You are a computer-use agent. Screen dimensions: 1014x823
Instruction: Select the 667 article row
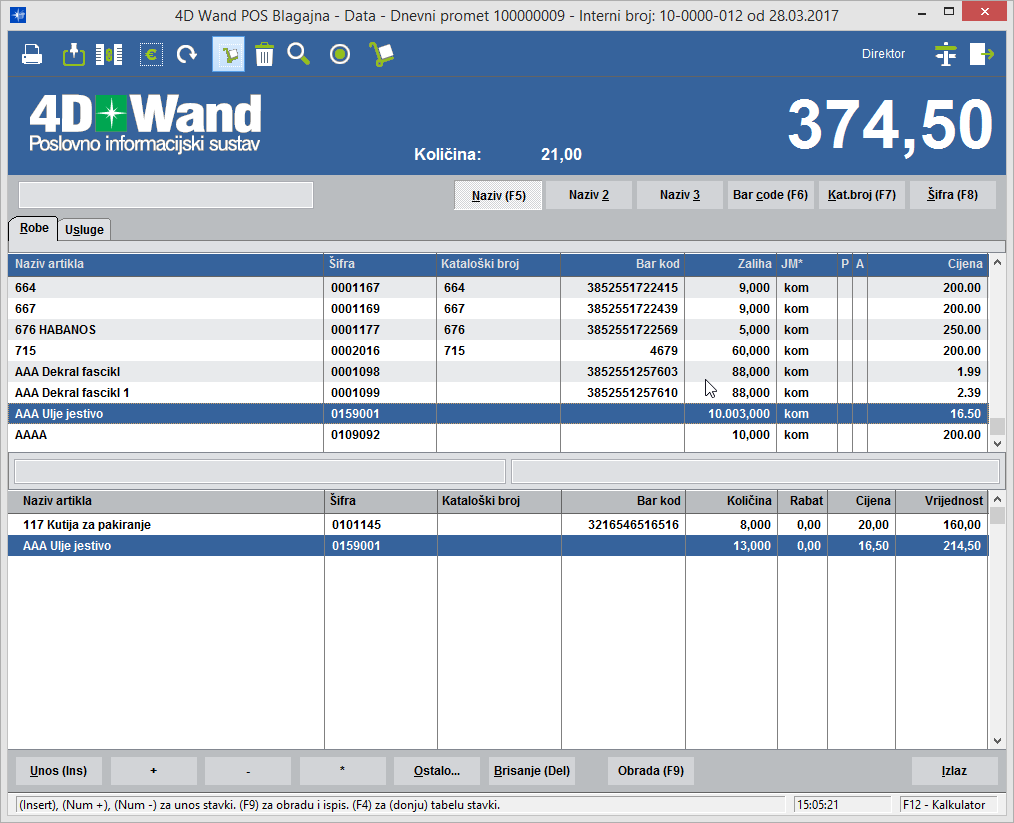pyautogui.click(x=498, y=308)
